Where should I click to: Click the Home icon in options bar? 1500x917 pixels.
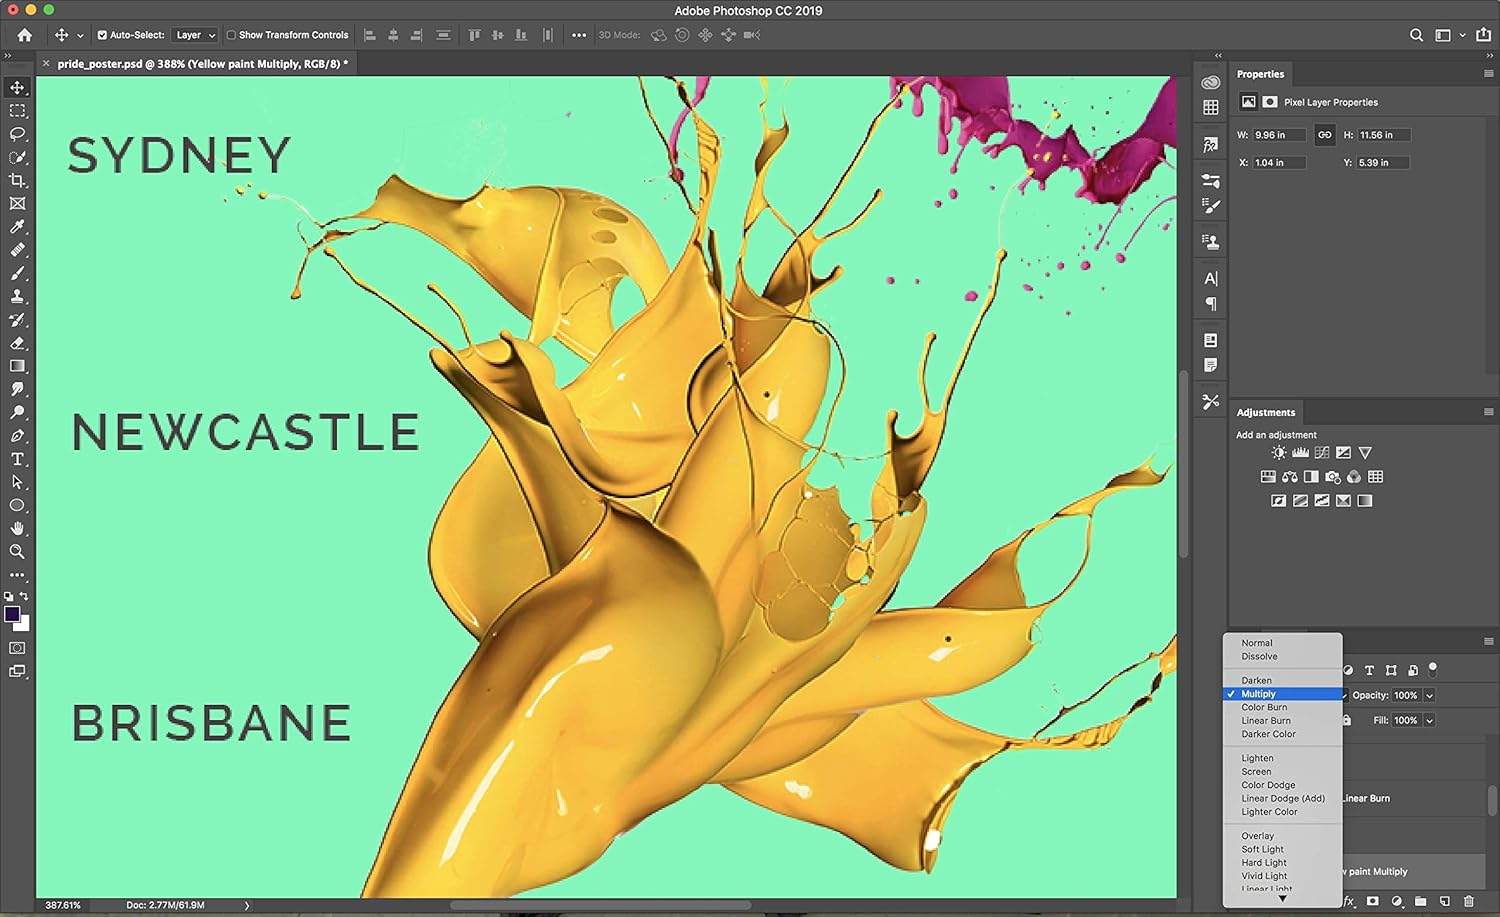(25, 35)
